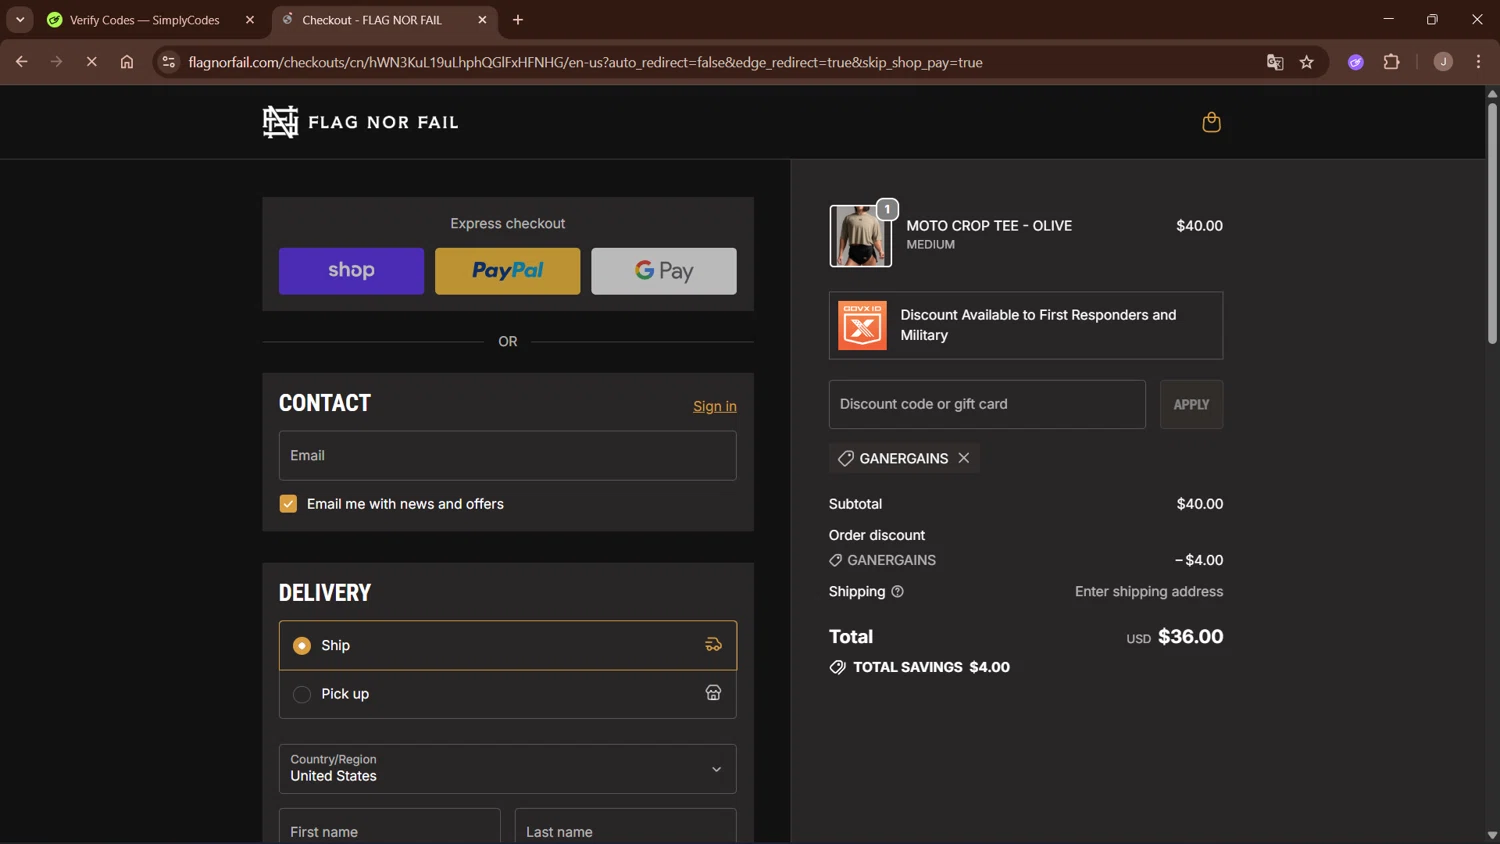Open the browser extensions puzzle icon
The image size is (1500, 844).
(1391, 62)
